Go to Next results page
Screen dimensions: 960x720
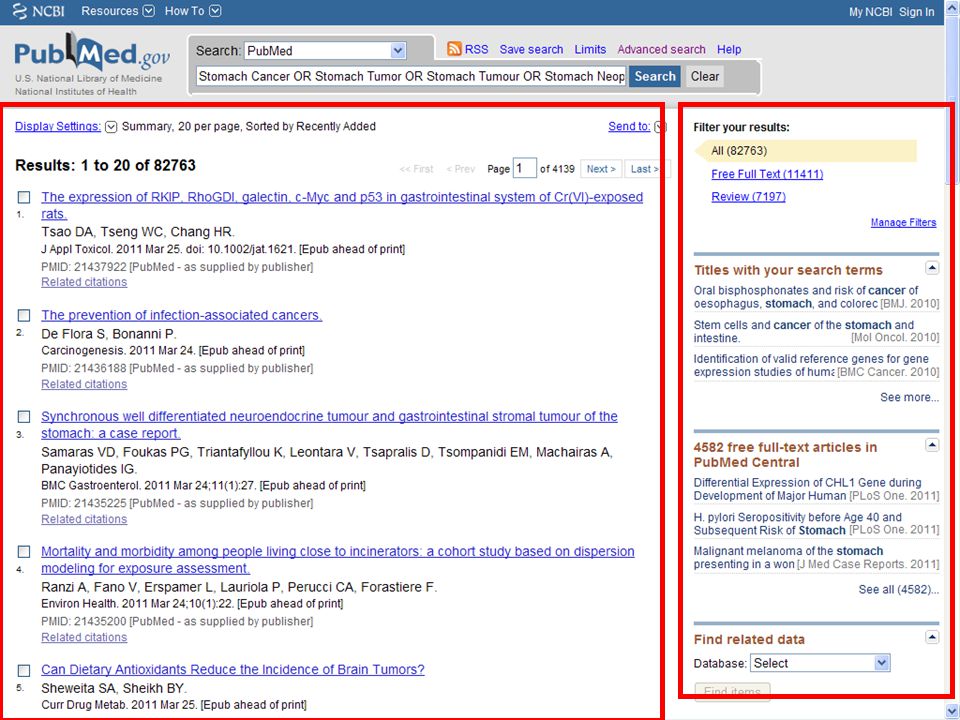coord(601,169)
